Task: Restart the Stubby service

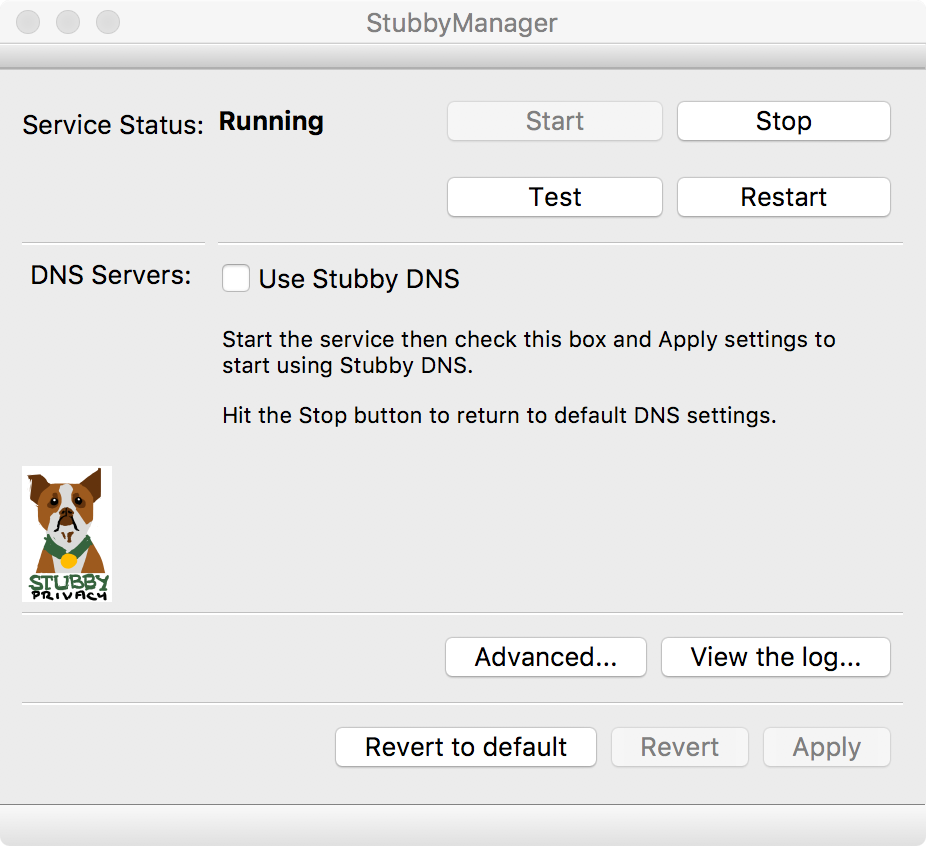Action: click(x=784, y=197)
